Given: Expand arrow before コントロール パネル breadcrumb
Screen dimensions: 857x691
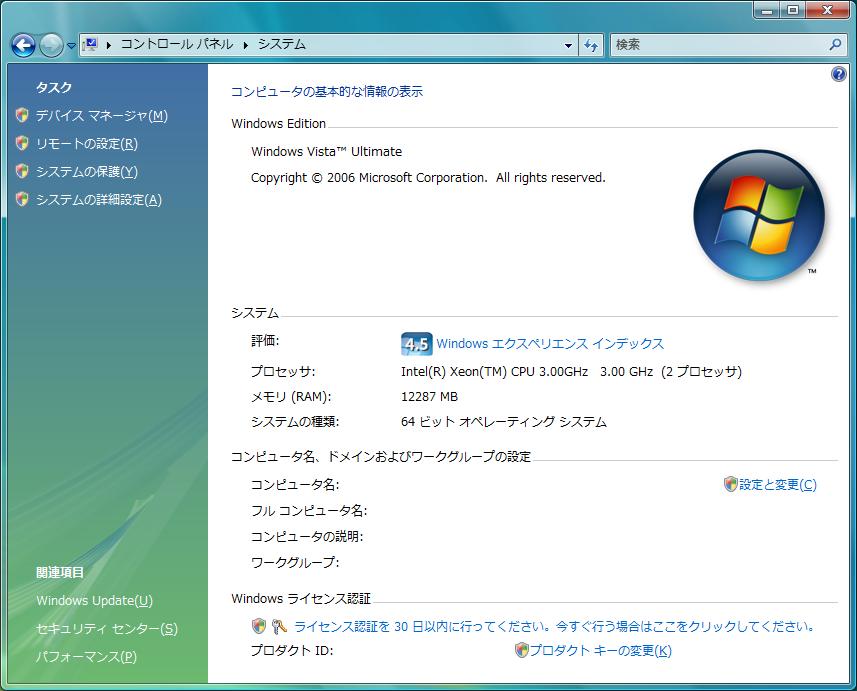Looking at the screenshot, I should pyautogui.click(x=109, y=45).
